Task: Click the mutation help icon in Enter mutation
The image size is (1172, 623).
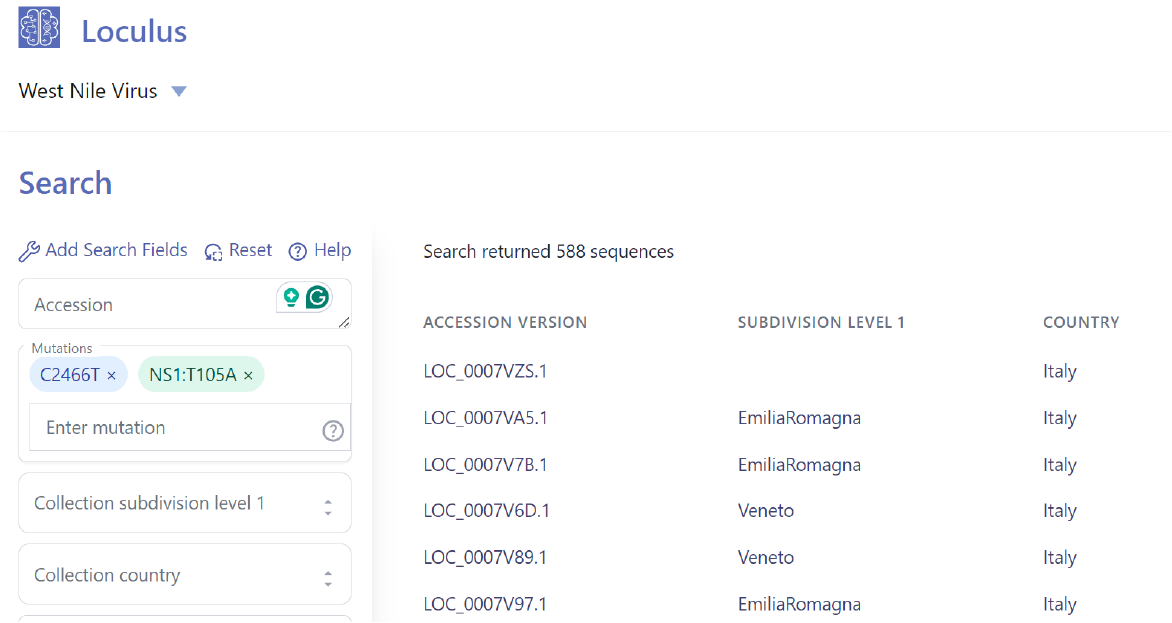Action: pos(333,430)
